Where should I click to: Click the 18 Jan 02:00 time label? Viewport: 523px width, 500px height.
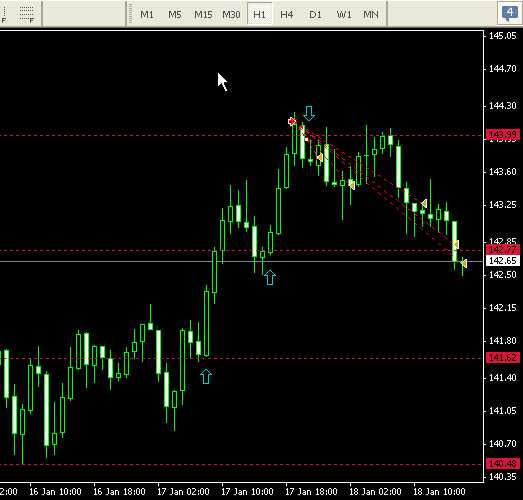pos(376,492)
